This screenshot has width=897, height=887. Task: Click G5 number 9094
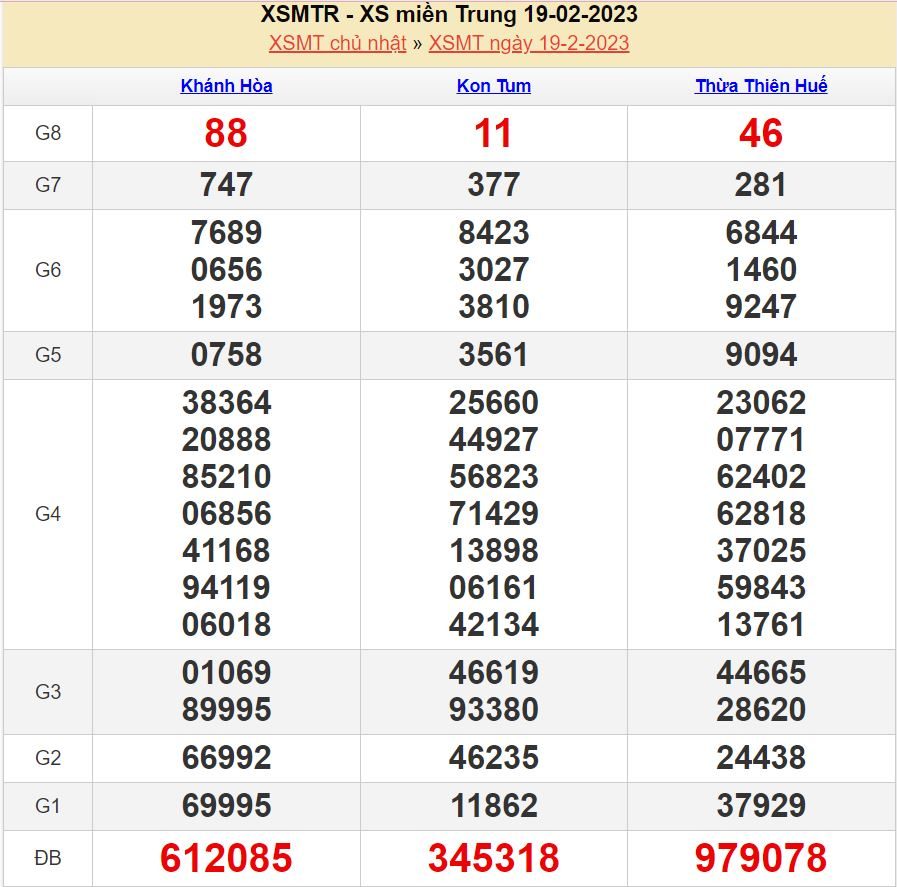761,355
